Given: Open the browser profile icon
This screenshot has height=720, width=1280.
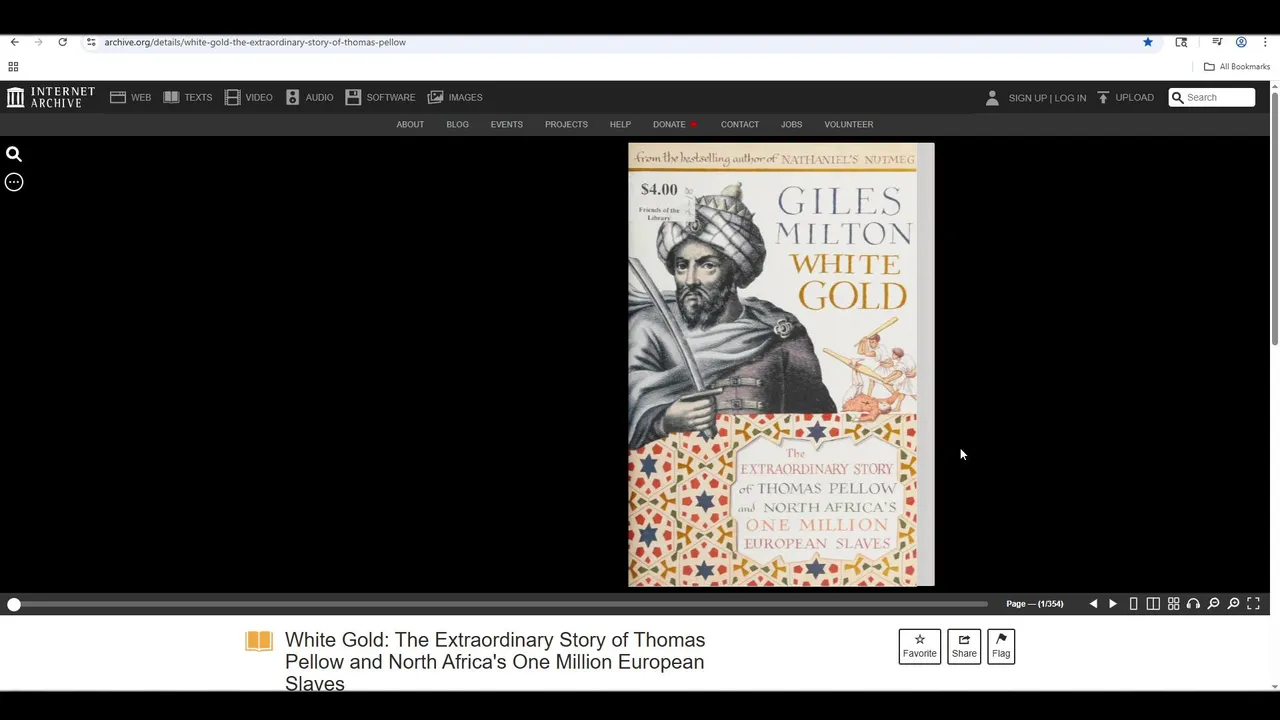Looking at the screenshot, I should [x=1241, y=42].
